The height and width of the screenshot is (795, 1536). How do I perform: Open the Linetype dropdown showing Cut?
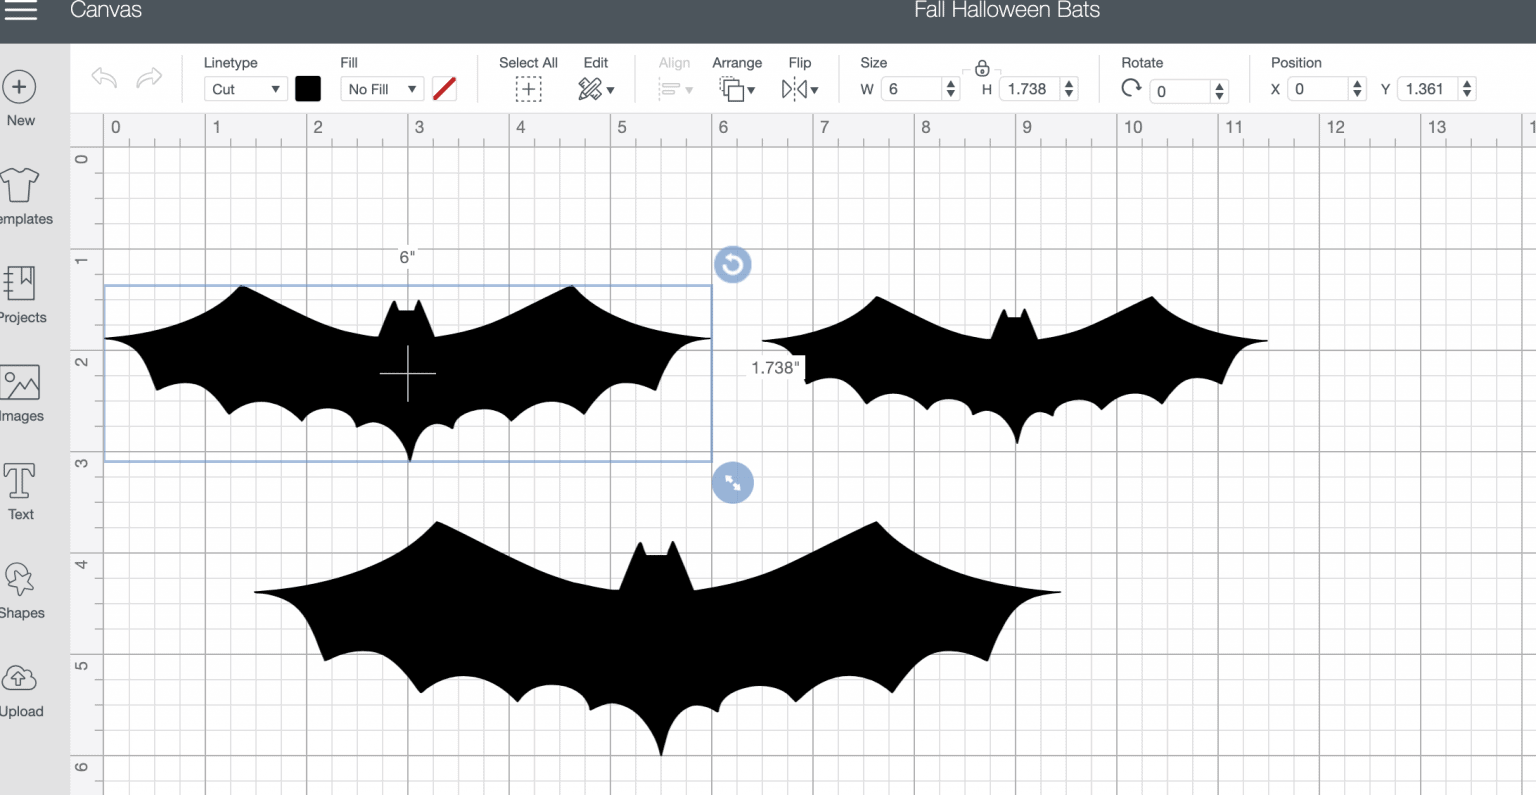pyautogui.click(x=245, y=89)
